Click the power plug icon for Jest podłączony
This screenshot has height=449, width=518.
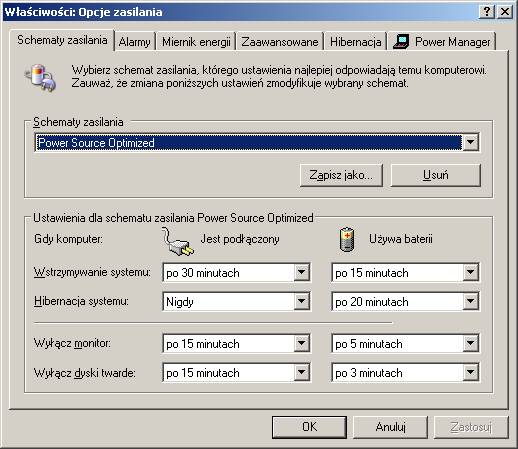click(177, 241)
